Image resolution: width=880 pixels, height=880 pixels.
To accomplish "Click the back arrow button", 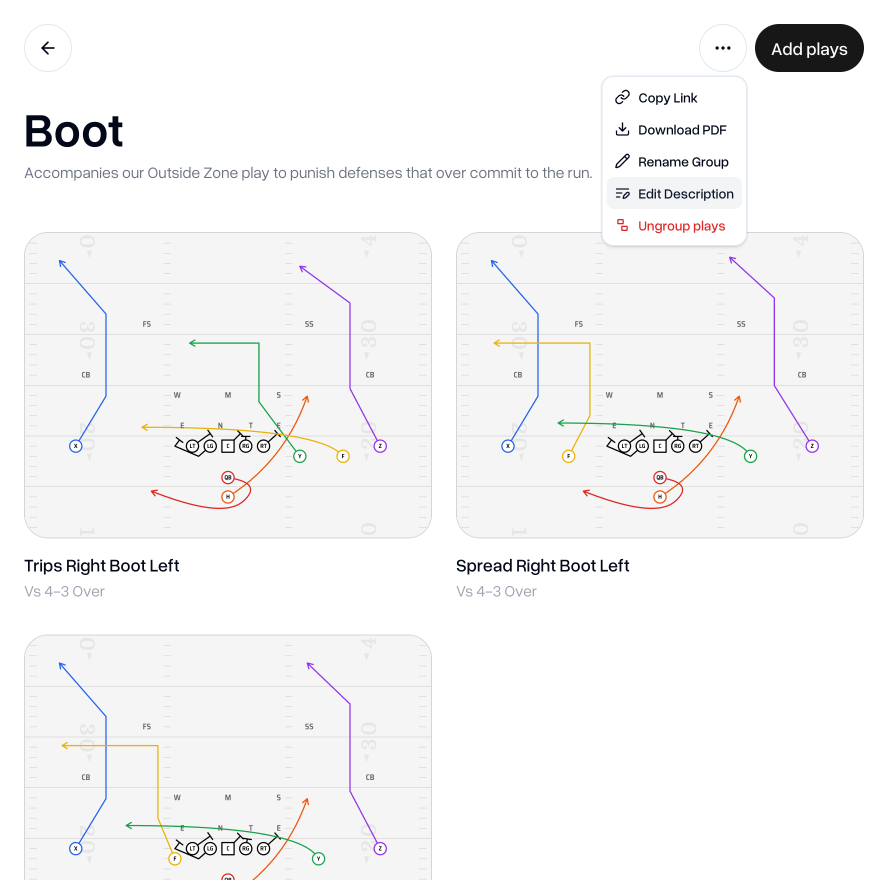I will click(x=48, y=48).
